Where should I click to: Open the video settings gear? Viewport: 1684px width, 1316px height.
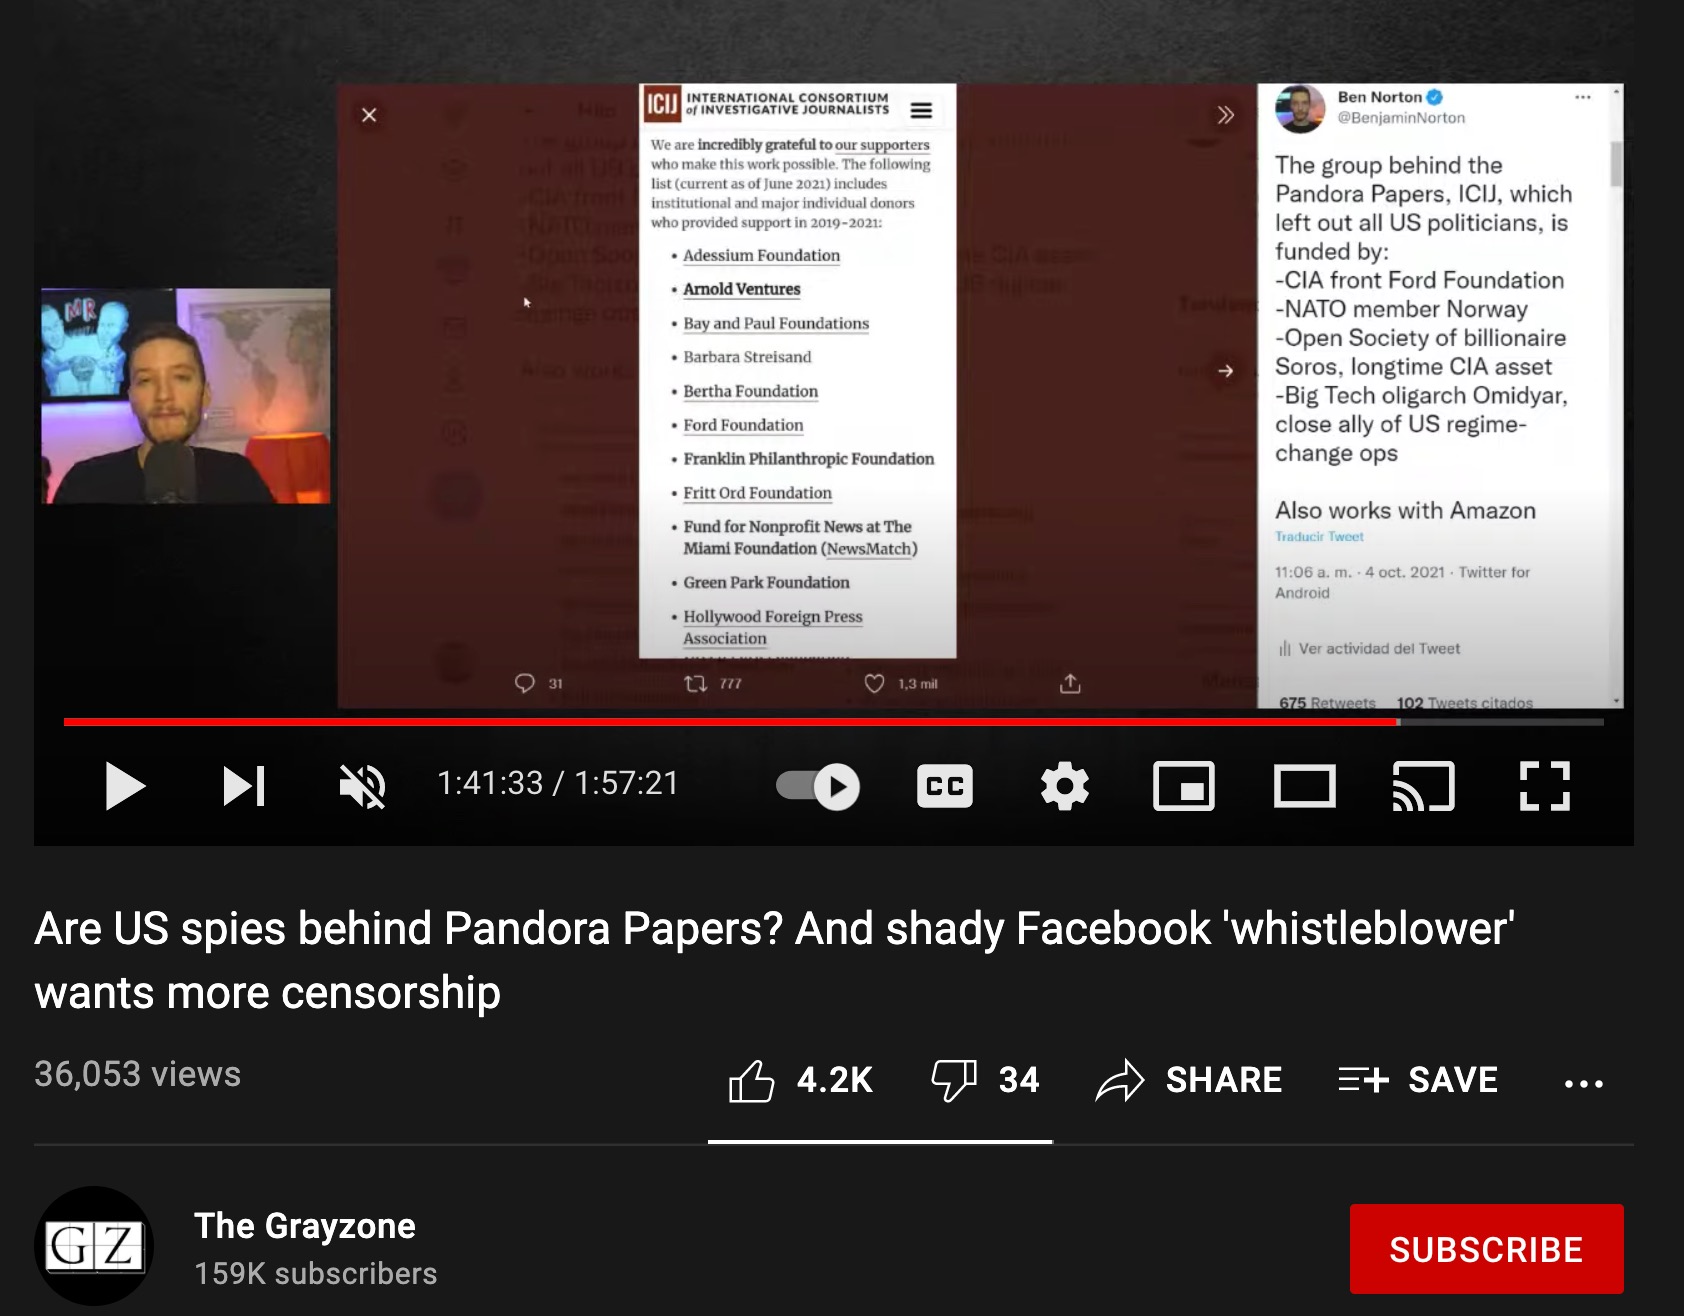point(1064,786)
